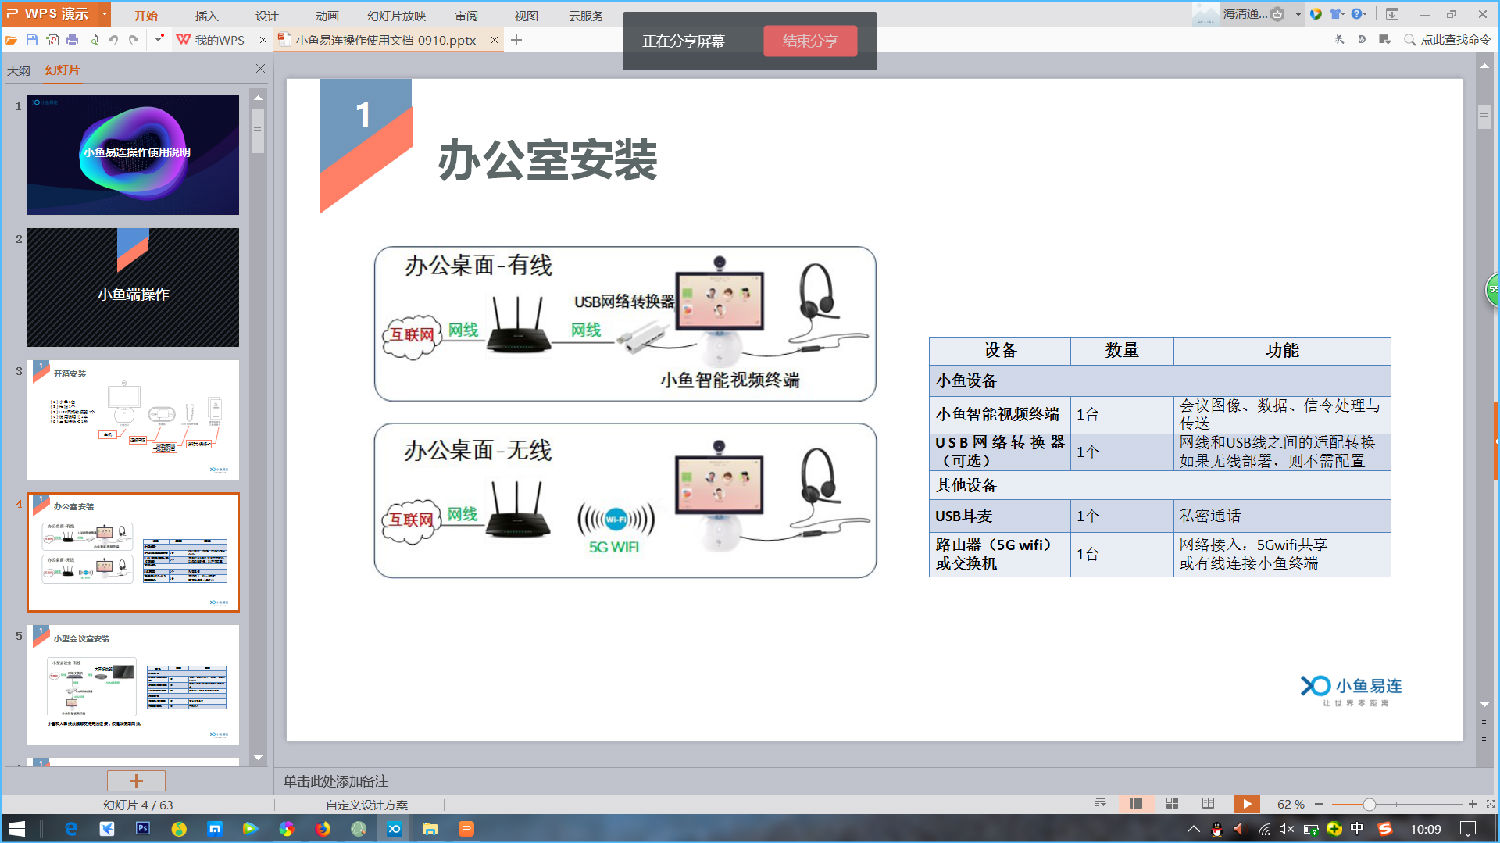Add a new document tab with plus
Screen dimensions: 1500x843
[x=516, y=40]
